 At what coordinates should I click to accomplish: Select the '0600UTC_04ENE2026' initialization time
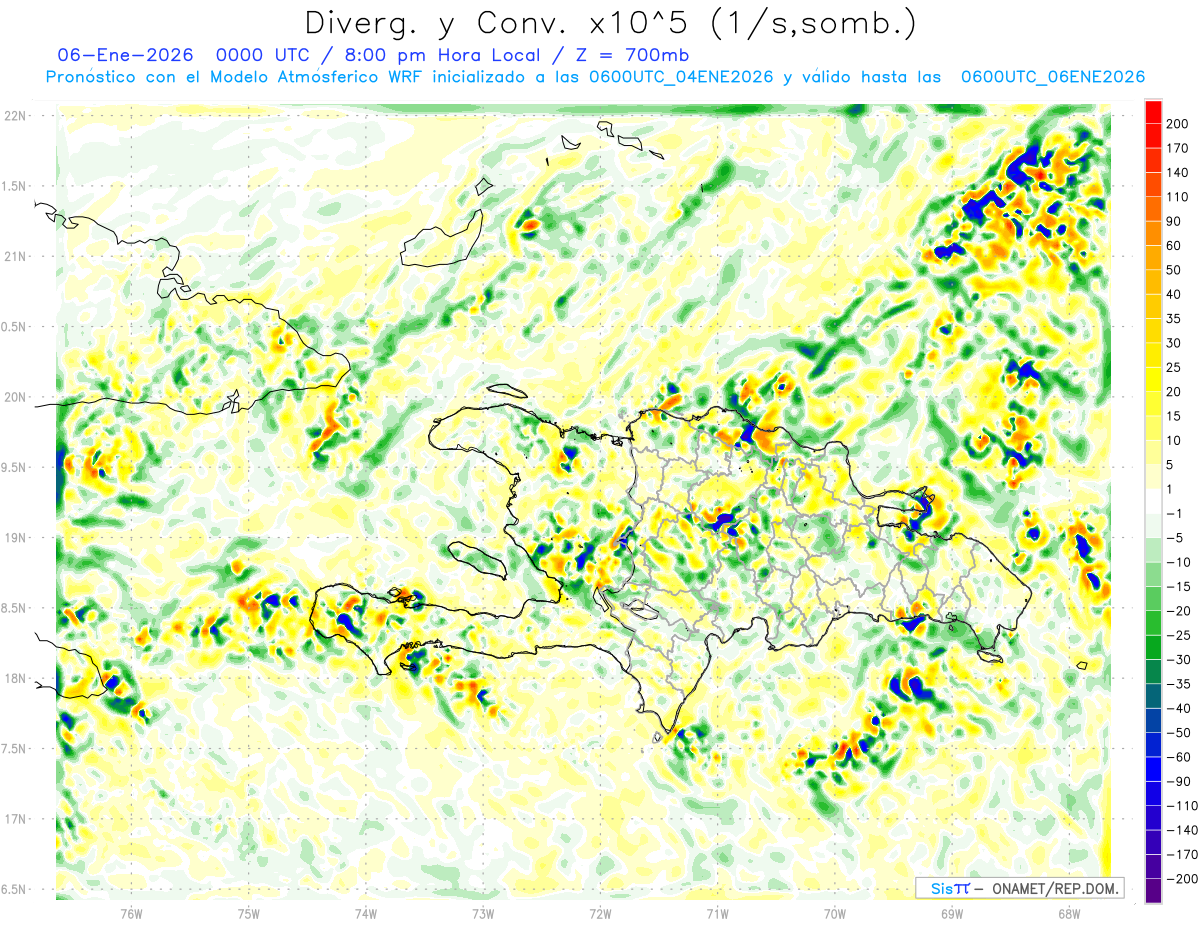[x=680, y=77]
